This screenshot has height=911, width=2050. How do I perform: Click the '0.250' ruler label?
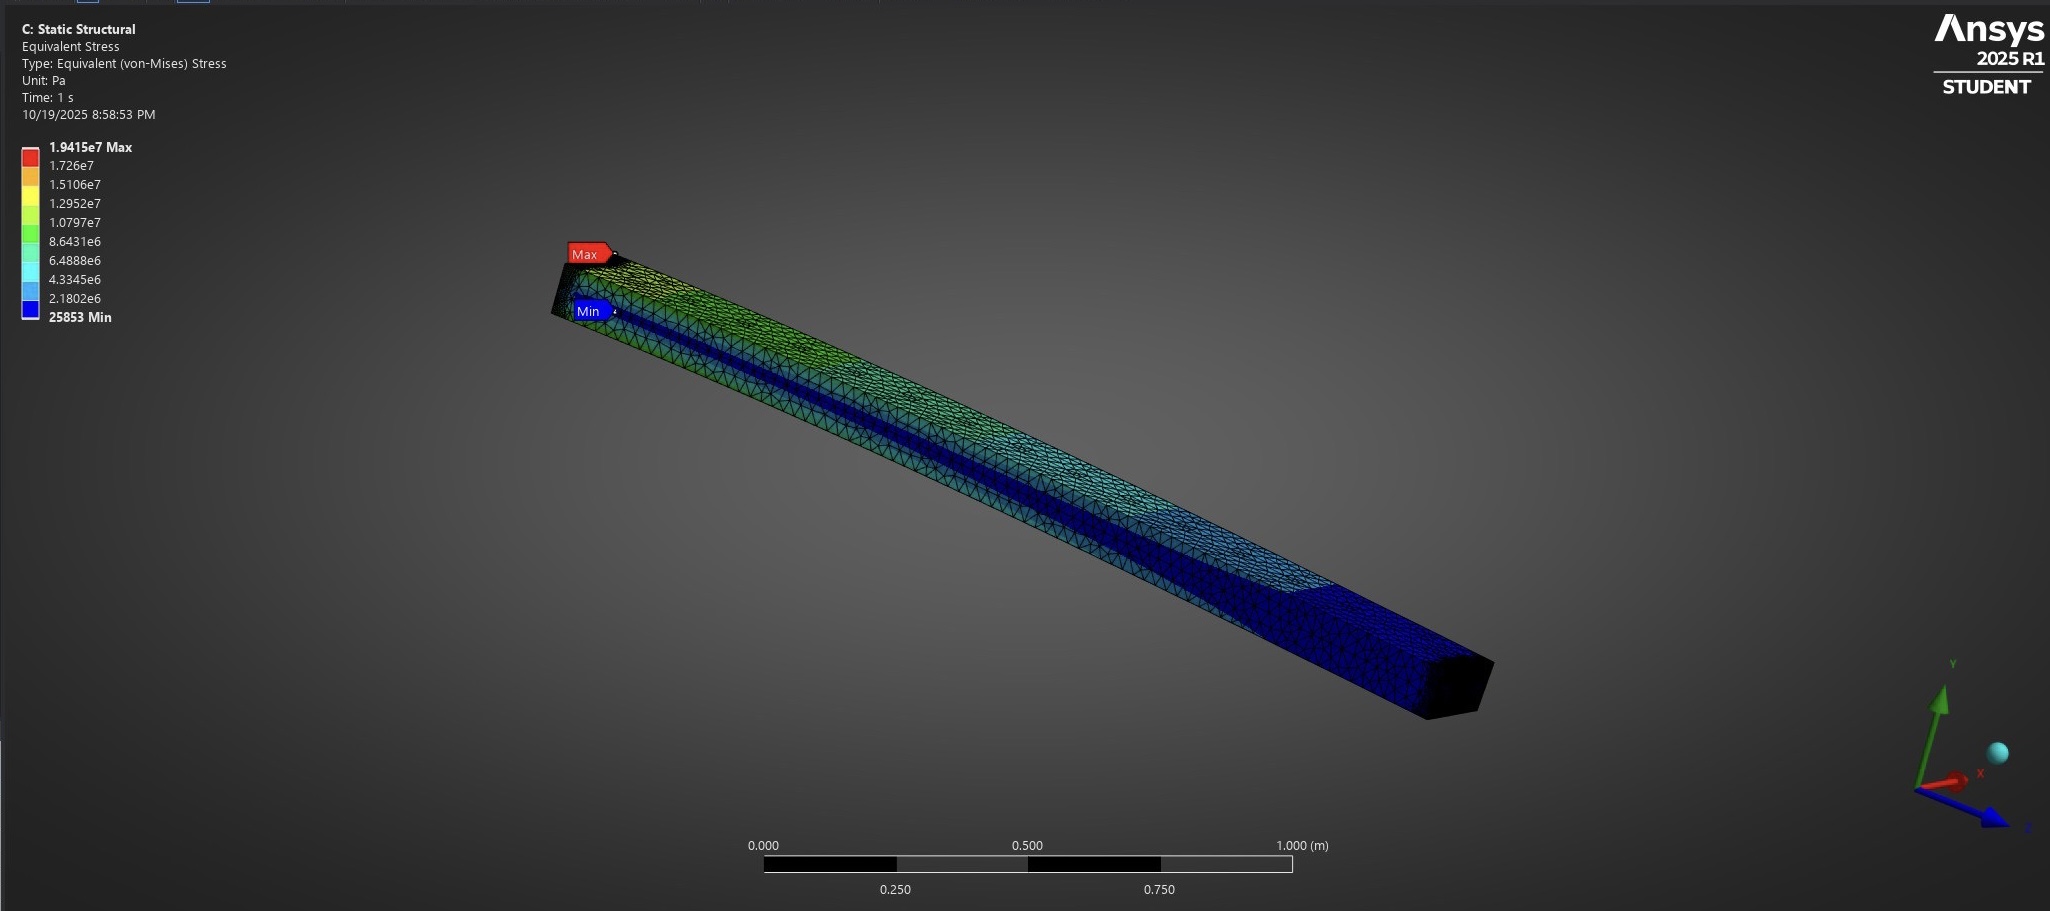point(895,889)
